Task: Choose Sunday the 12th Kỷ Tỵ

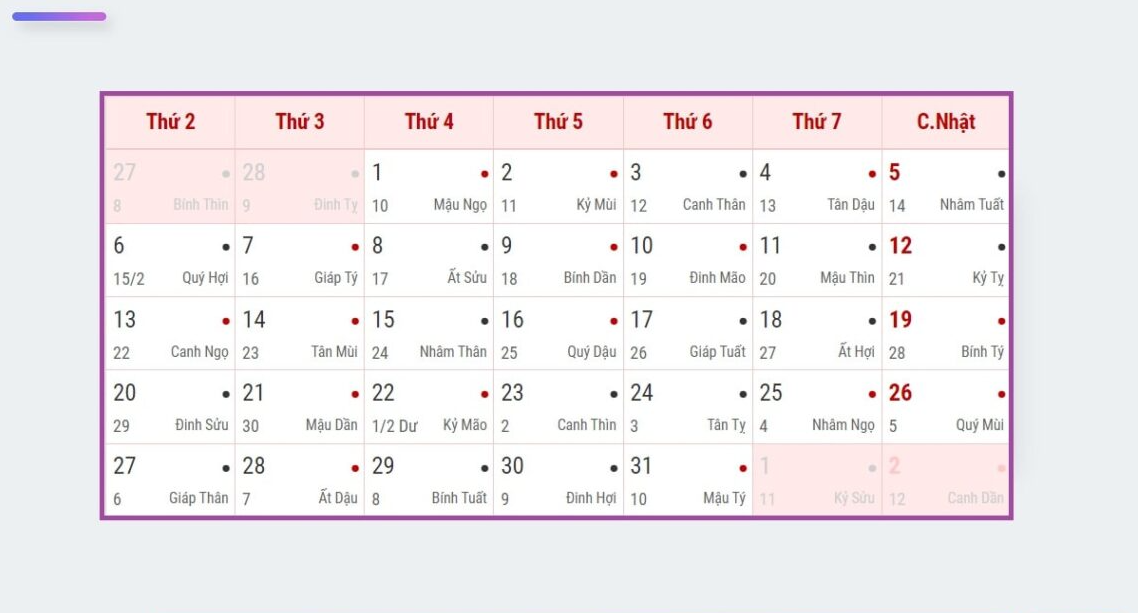Action: coord(946,260)
